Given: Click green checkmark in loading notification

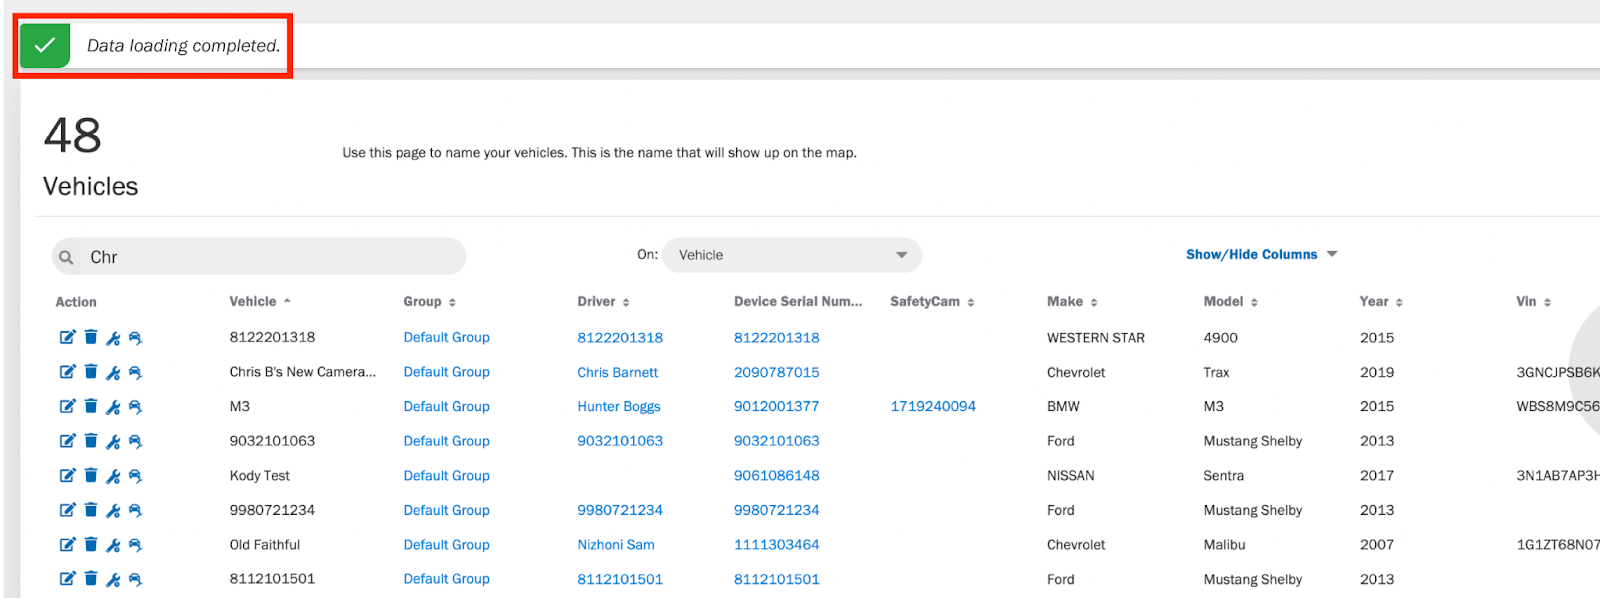Looking at the screenshot, I should coord(45,45).
